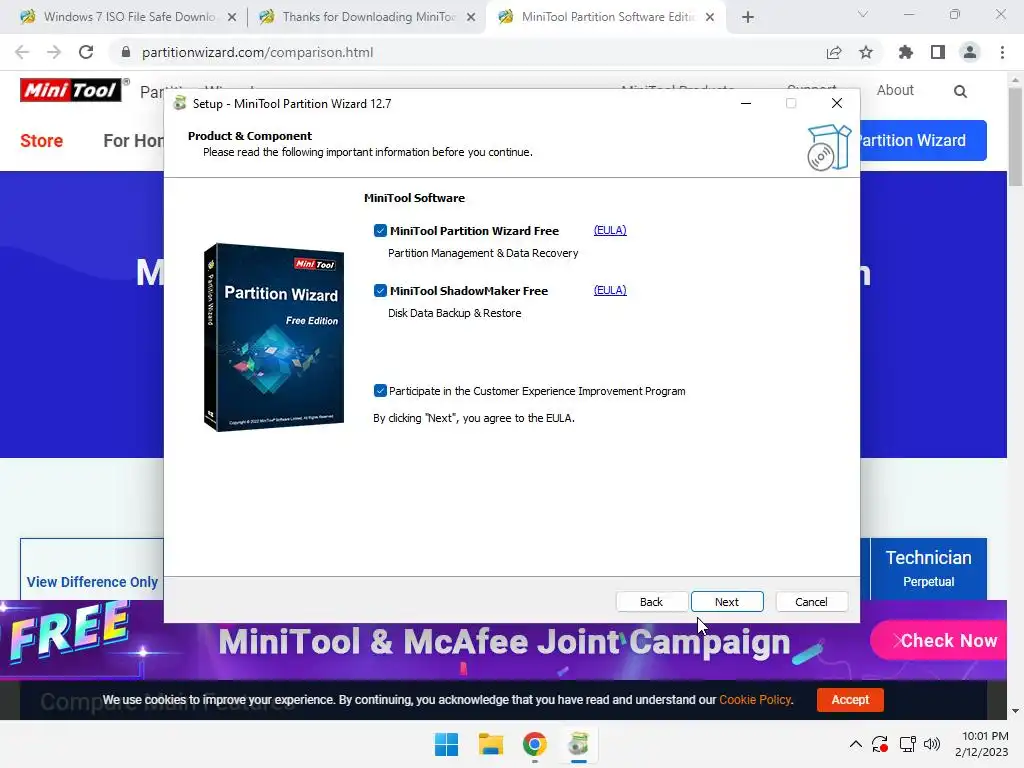Go Back in the setup wizard
This screenshot has height=768, width=1024.
[x=651, y=601]
